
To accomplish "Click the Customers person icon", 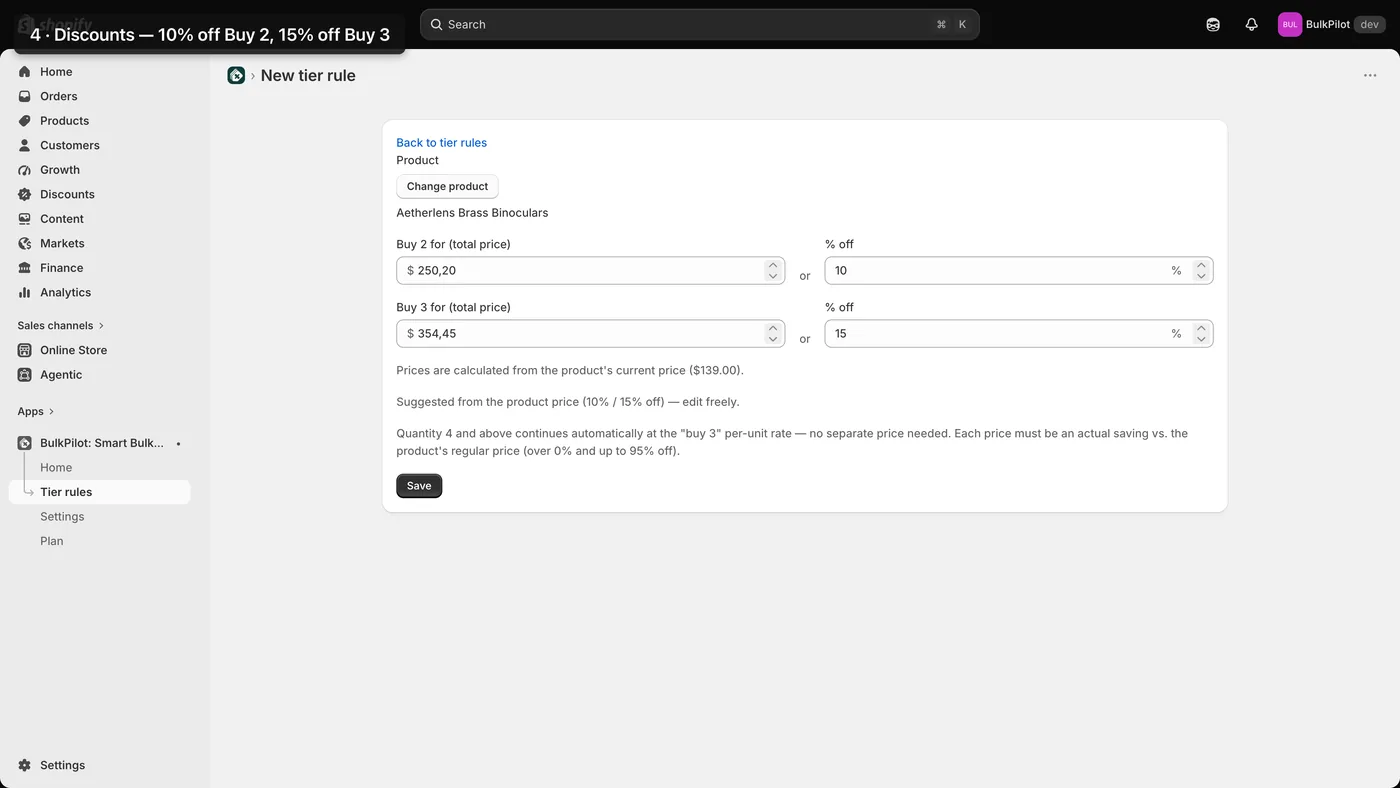I will click(25, 145).
